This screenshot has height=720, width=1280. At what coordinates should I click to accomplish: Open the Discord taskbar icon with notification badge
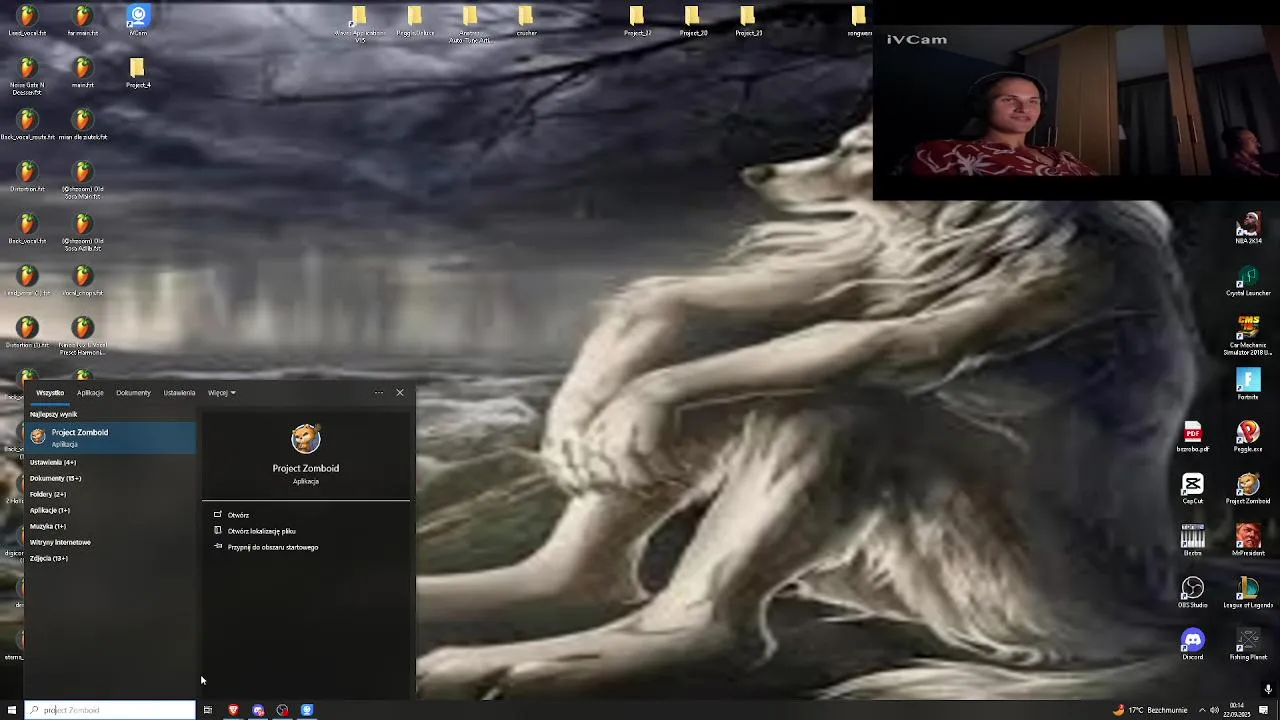pos(258,710)
